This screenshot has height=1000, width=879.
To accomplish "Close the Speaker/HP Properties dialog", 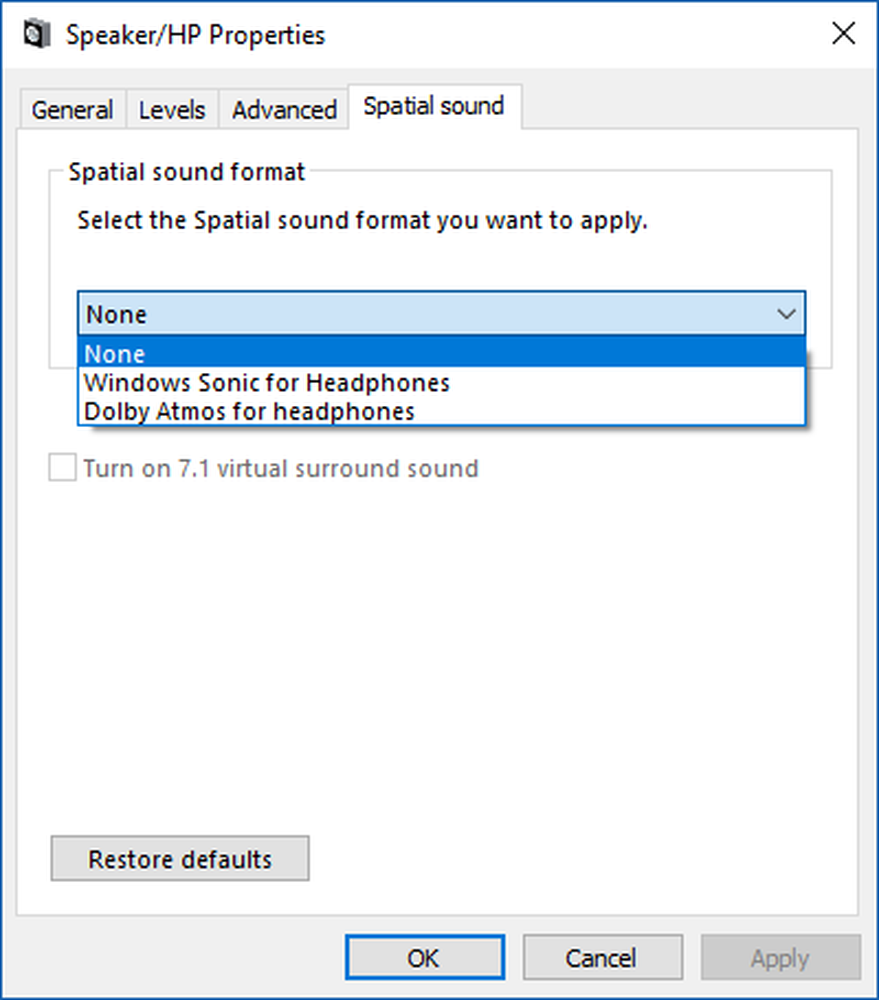I will point(843,33).
